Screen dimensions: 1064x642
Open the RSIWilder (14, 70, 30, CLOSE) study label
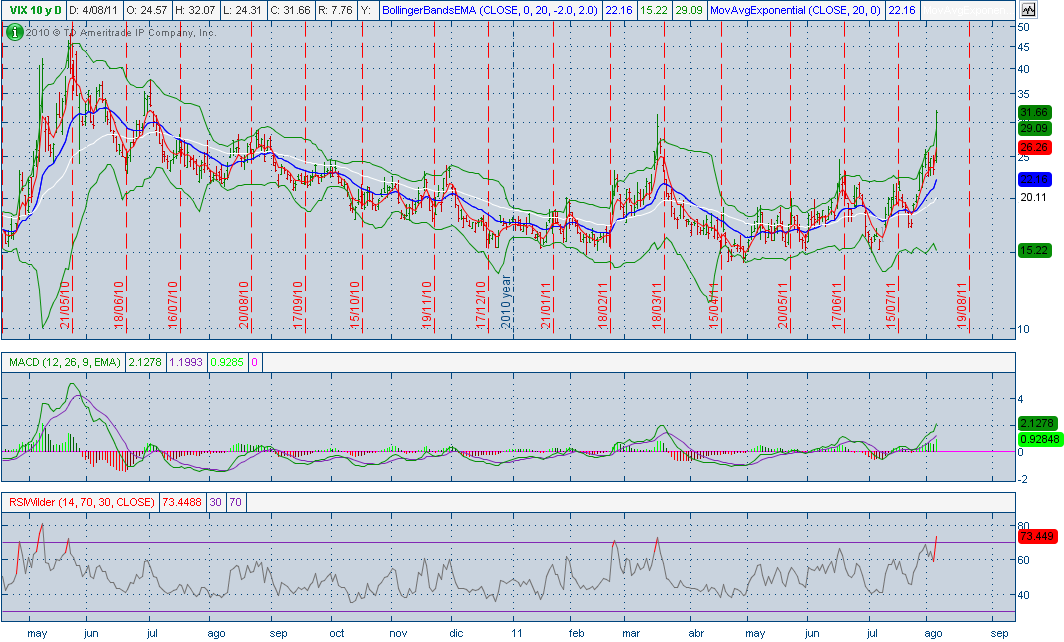pos(81,502)
